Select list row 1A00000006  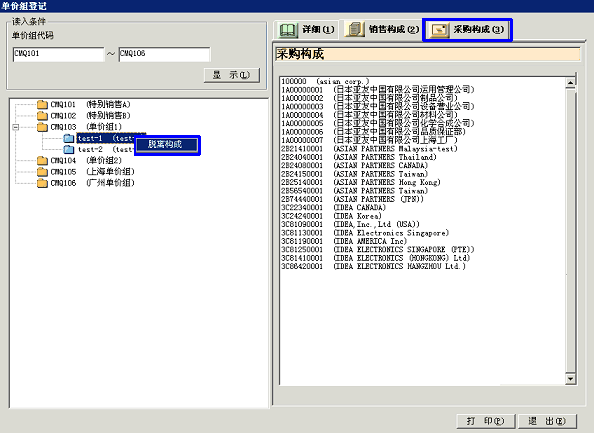coord(374,132)
